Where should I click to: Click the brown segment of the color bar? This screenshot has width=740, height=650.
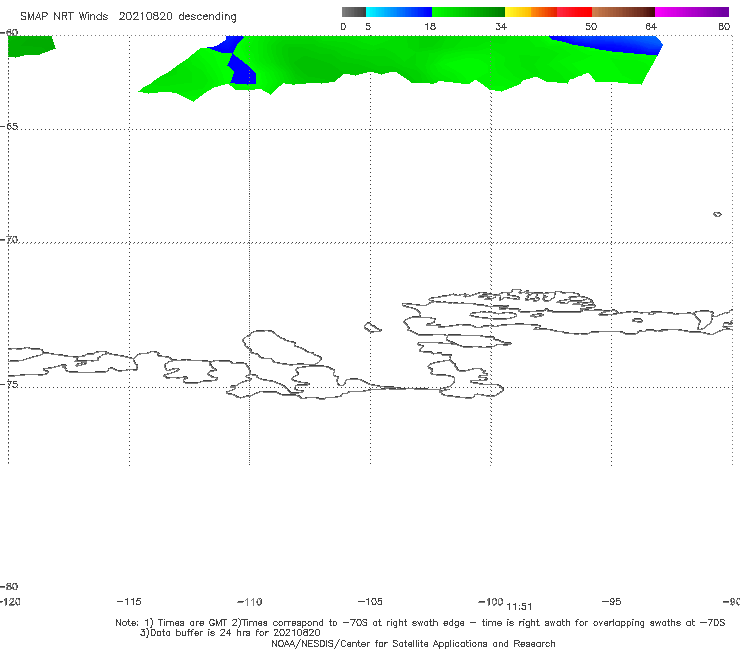[623, 12]
